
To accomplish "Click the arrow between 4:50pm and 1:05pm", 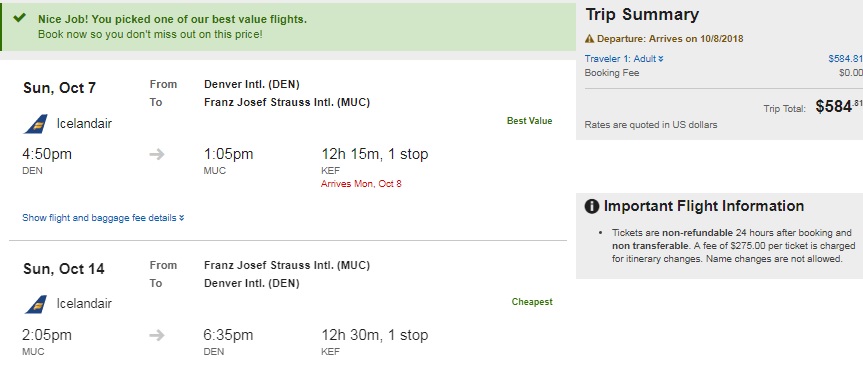I will (157, 155).
